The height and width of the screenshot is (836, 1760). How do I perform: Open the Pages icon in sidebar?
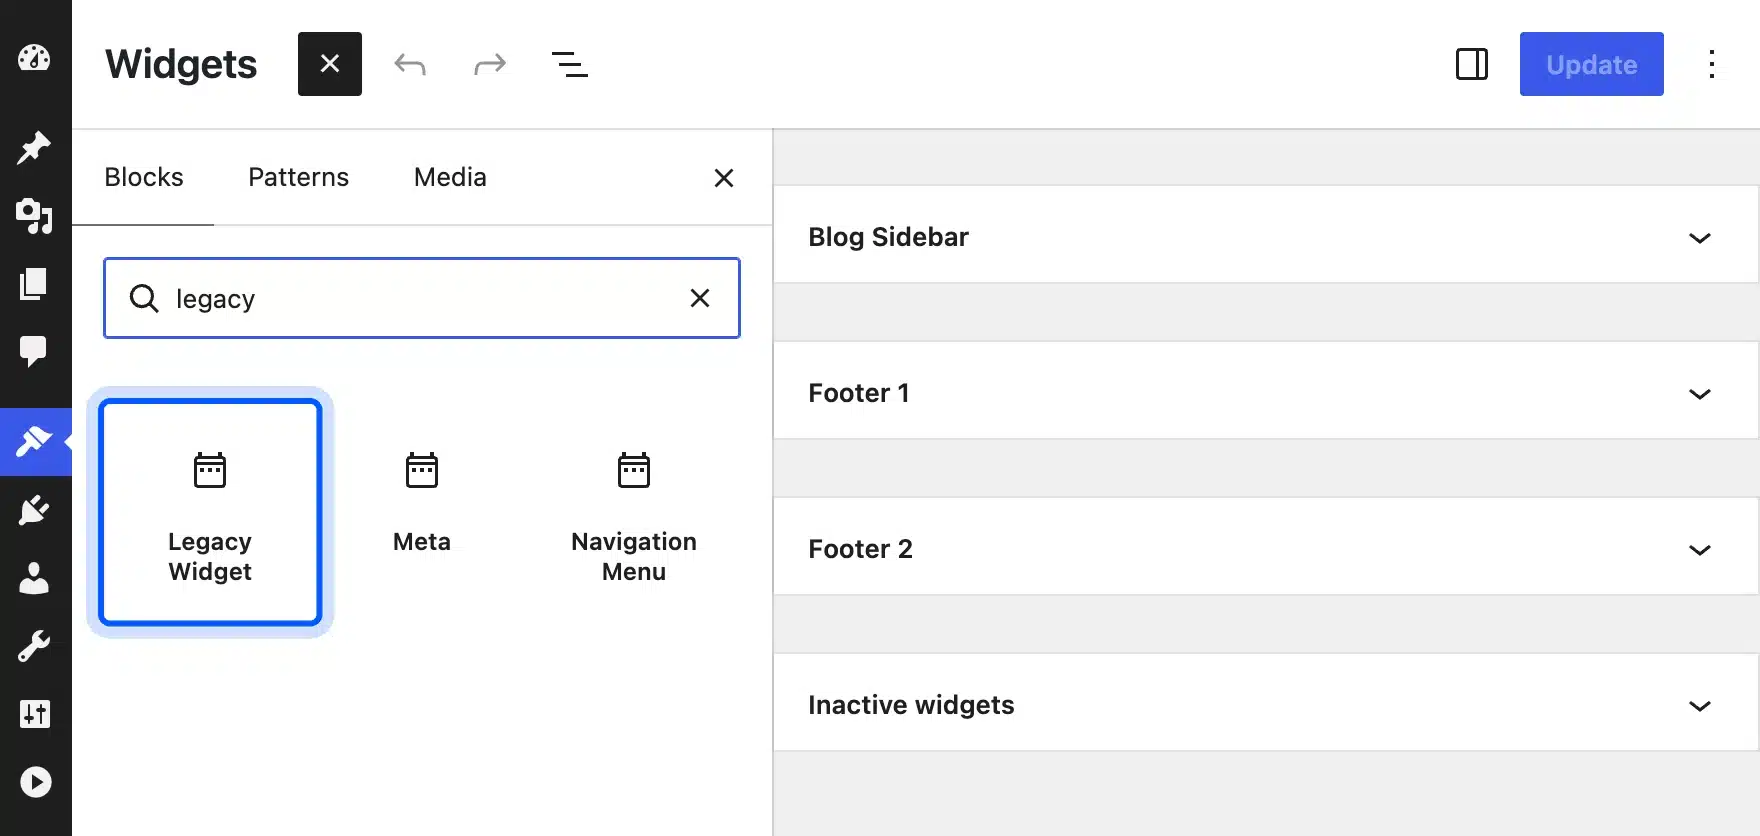tap(34, 284)
